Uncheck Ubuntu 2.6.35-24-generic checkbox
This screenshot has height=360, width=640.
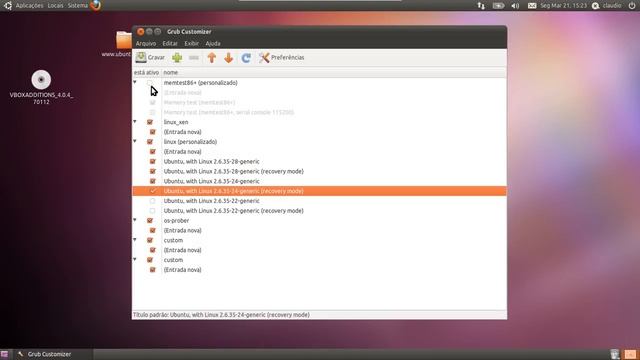153,181
